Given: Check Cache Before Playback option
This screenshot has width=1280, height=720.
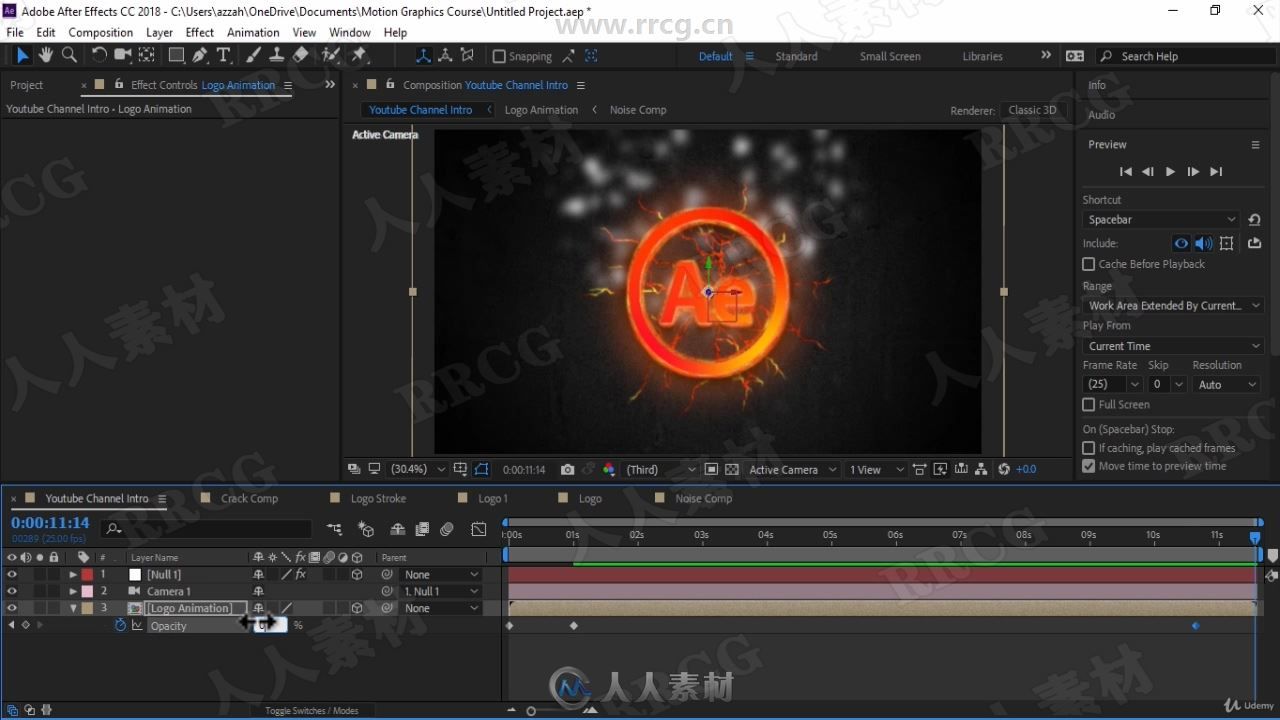Looking at the screenshot, I should pos(1089,264).
